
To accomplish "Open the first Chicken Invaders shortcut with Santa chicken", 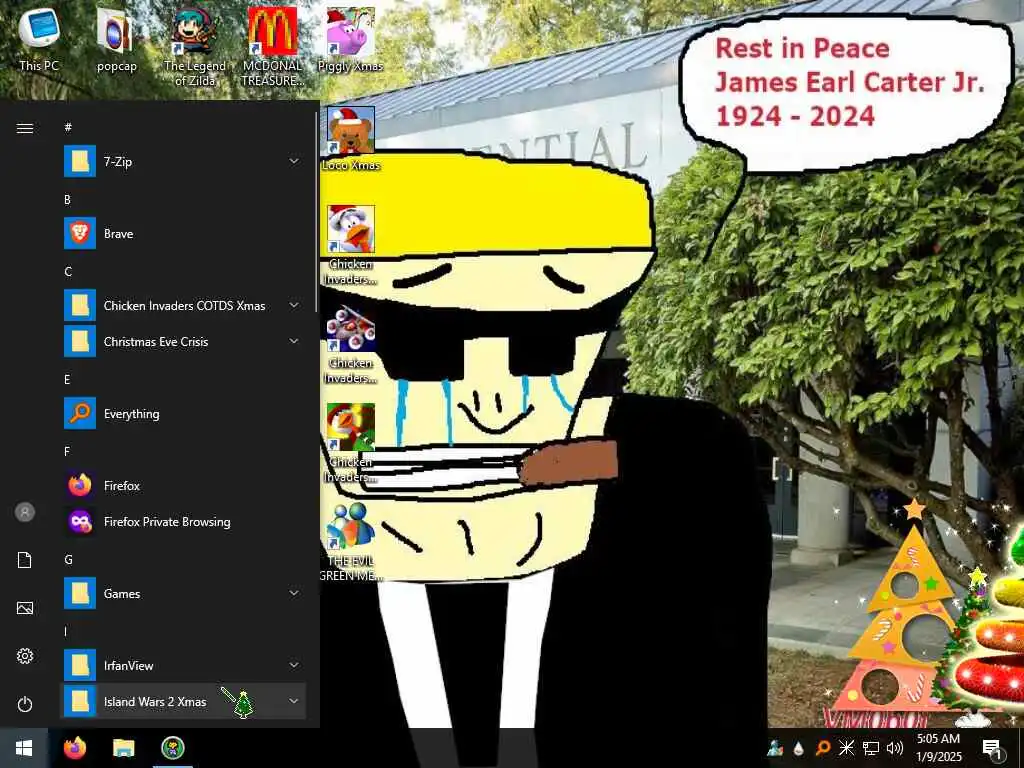I will (x=351, y=245).
